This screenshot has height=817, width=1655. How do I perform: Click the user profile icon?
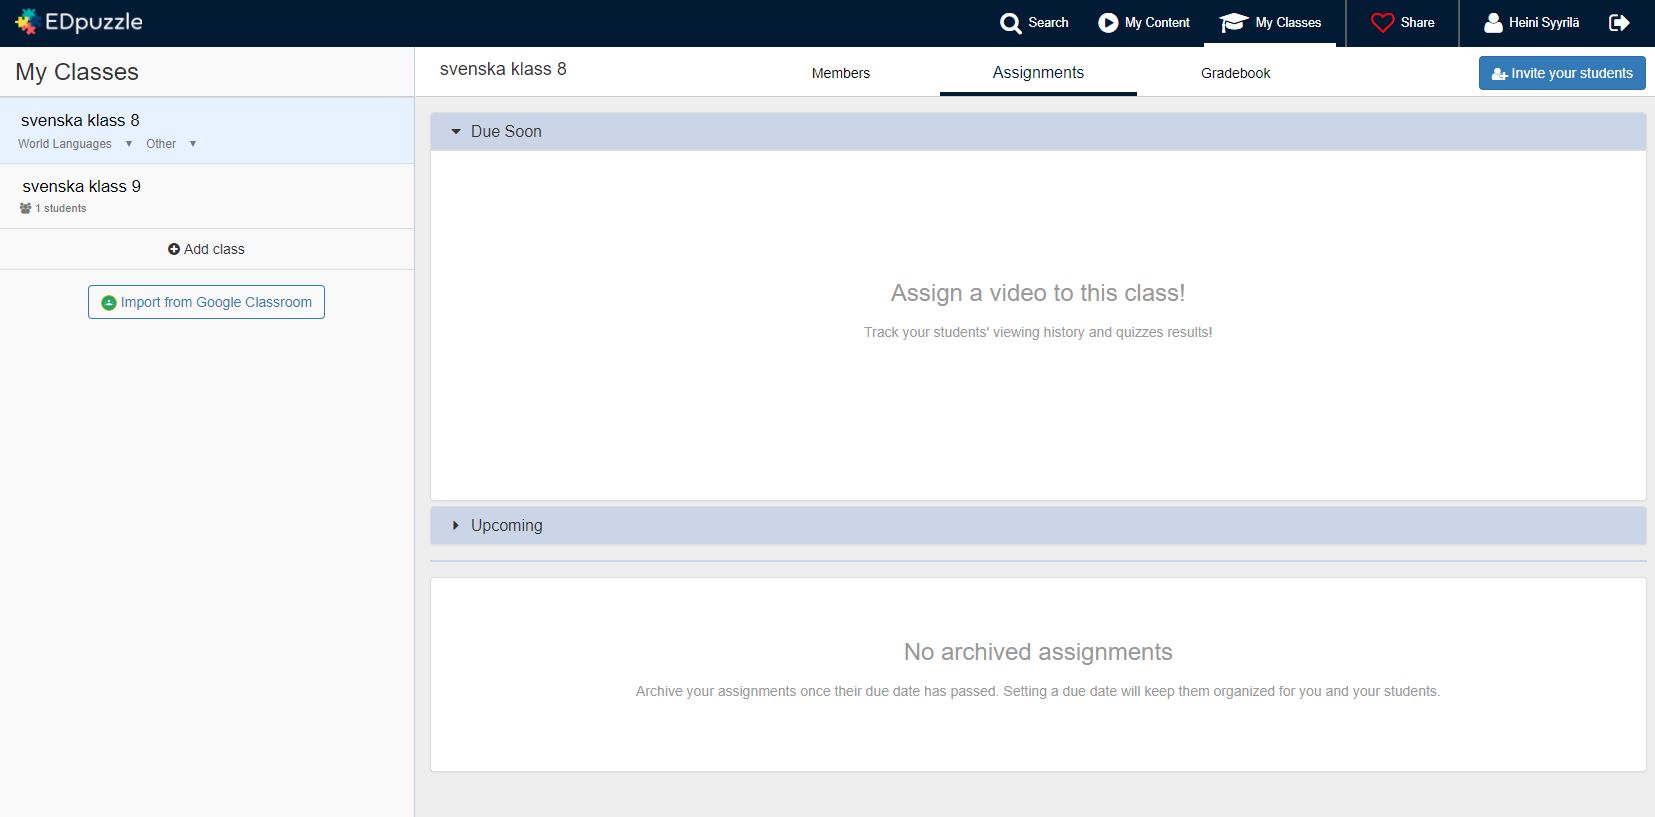pos(1492,23)
